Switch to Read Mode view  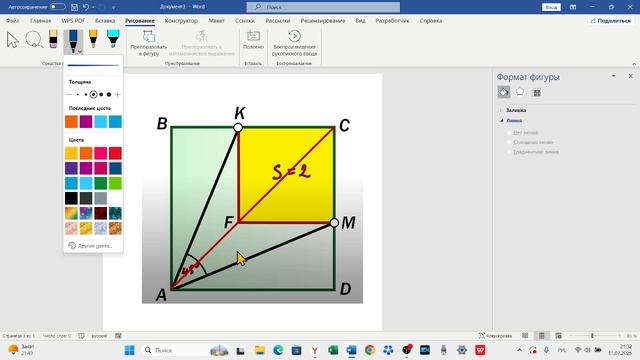(x=525, y=336)
